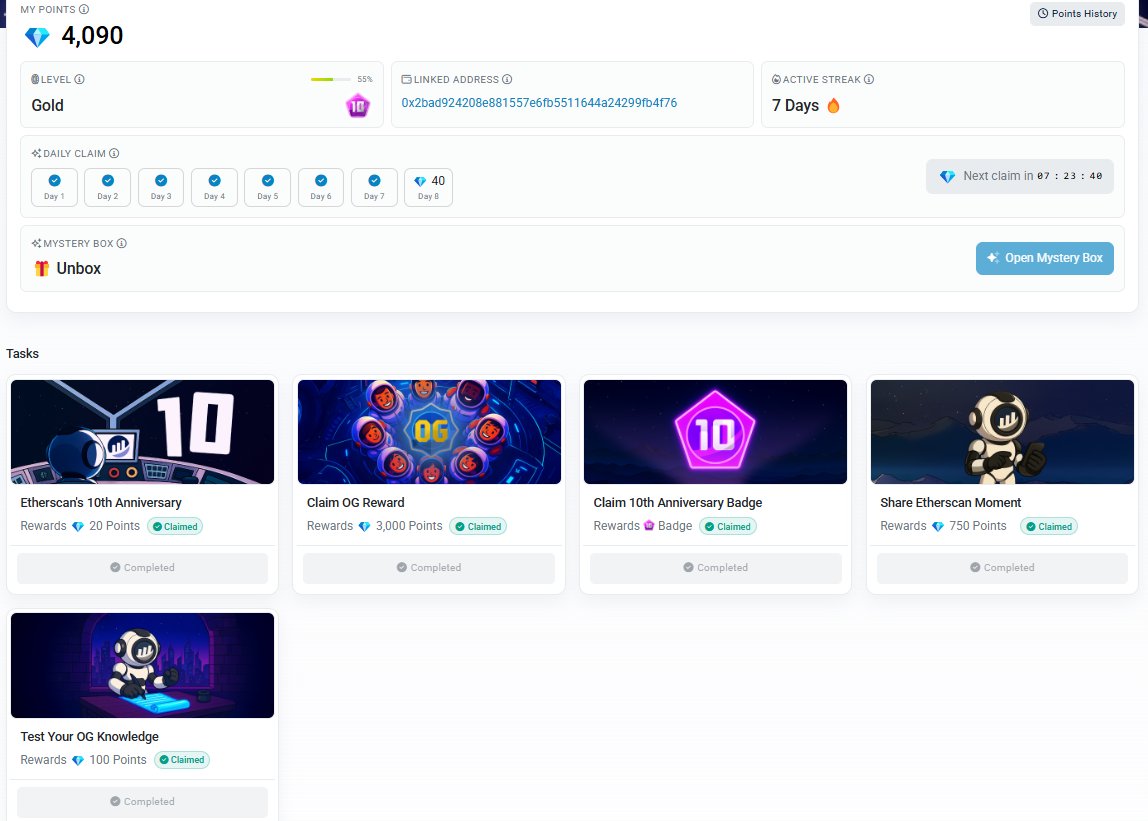
Task: Click Completed button under Claim 10th Anniversary Badge
Action: 716,568
